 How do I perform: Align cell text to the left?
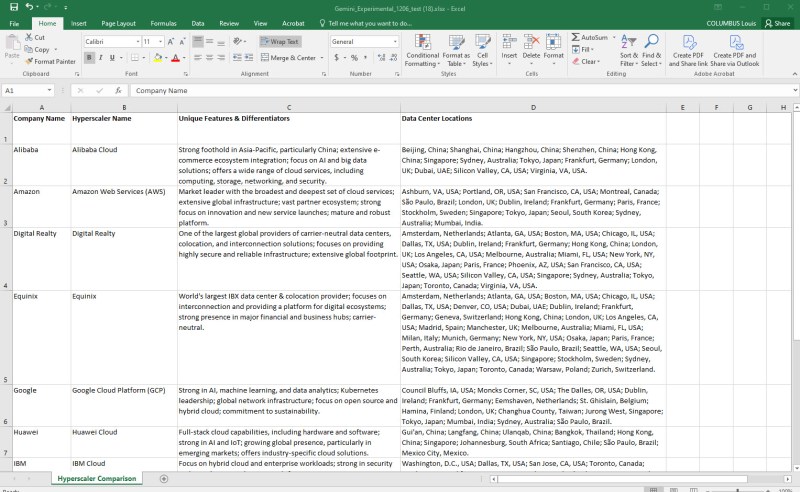tap(198, 58)
